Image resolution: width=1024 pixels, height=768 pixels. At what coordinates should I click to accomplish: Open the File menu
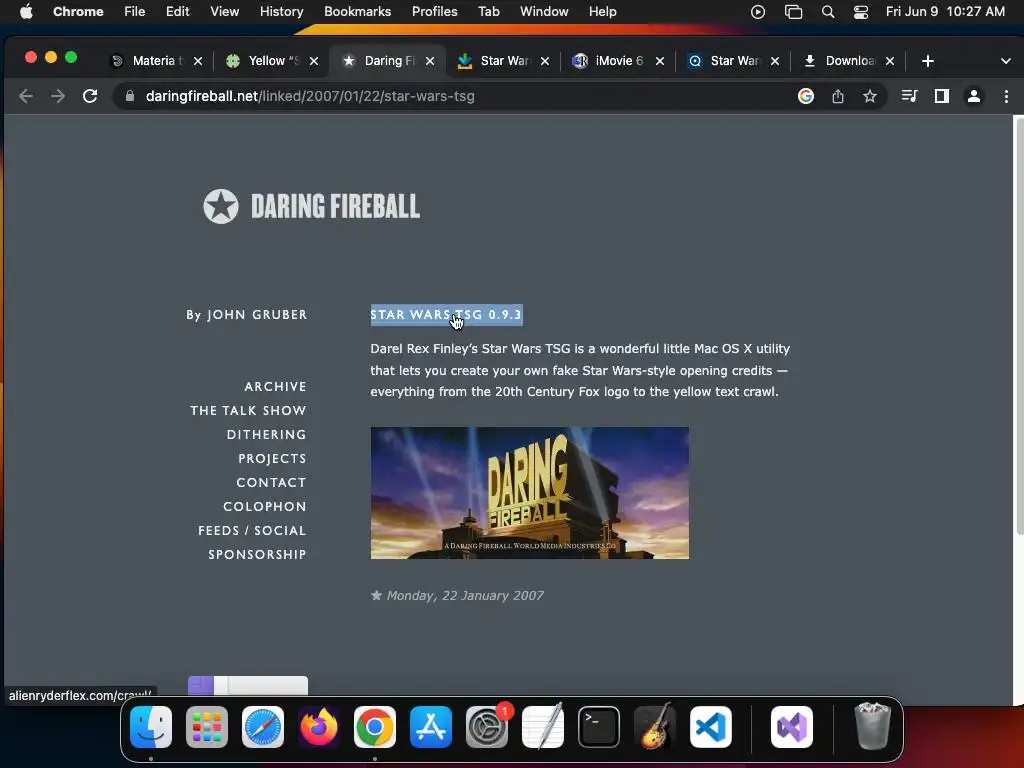(135, 12)
